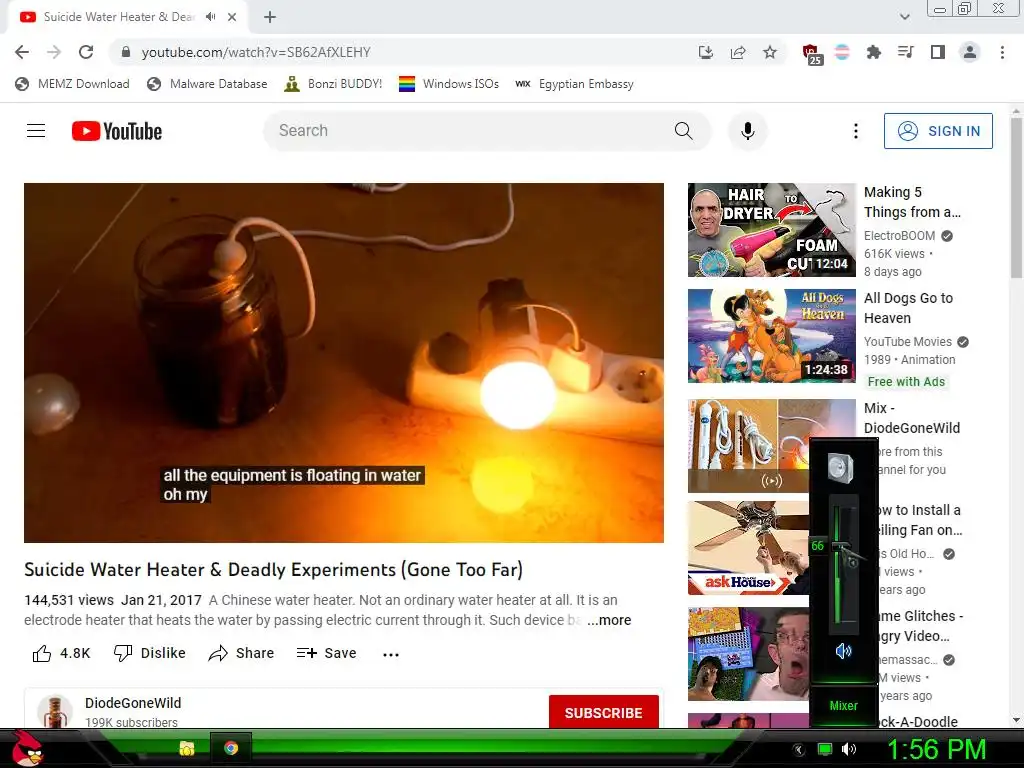Toggle the browser side panel icon
This screenshot has width=1024, height=768.
pos(937,52)
